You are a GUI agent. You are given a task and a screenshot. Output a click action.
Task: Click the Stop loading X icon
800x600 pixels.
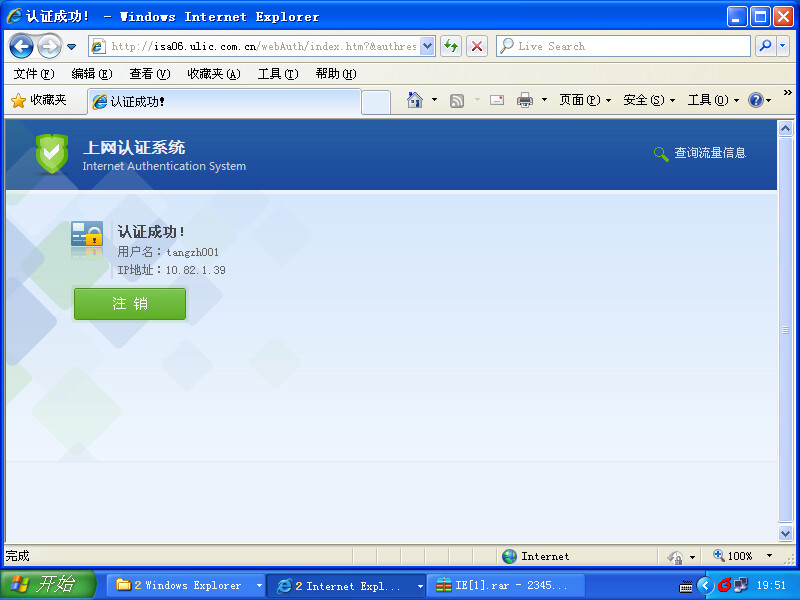pyautogui.click(x=477, y=46)
